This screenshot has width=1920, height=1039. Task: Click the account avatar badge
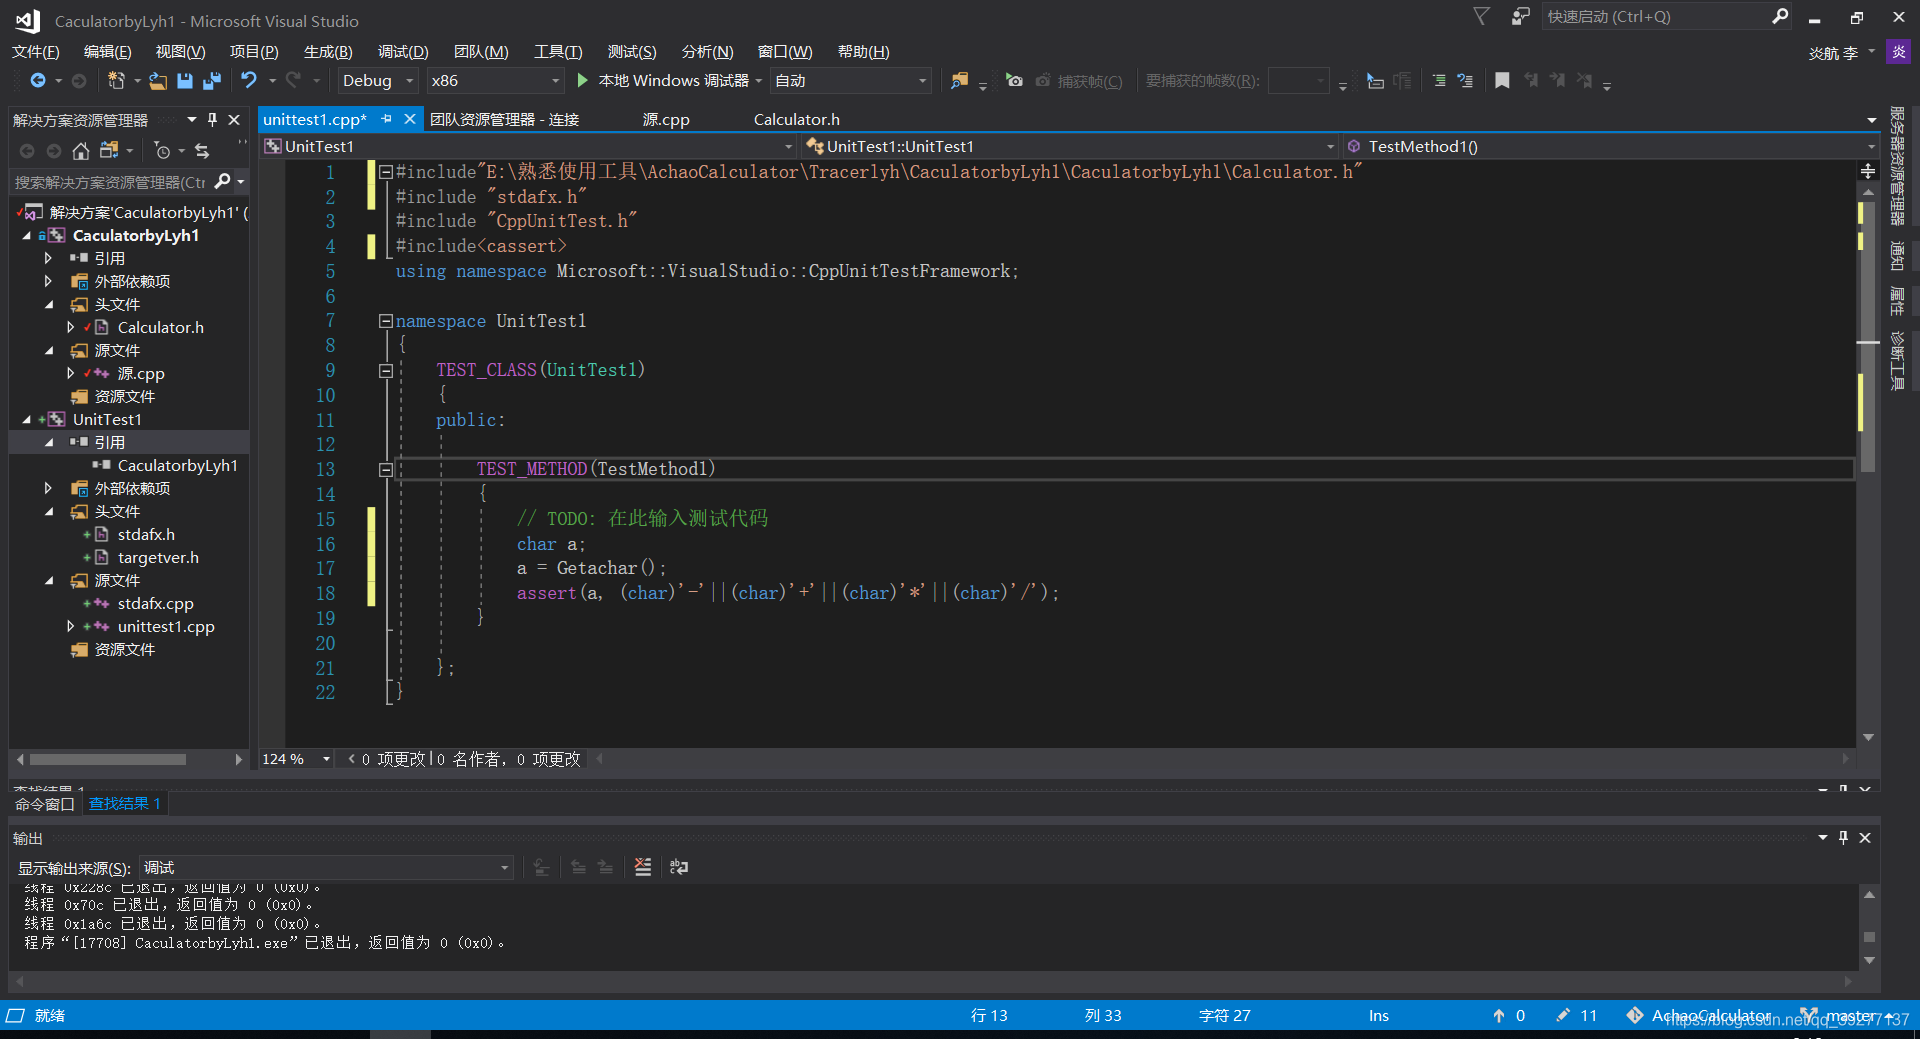pyautogui.click(x=1898, y=52)
